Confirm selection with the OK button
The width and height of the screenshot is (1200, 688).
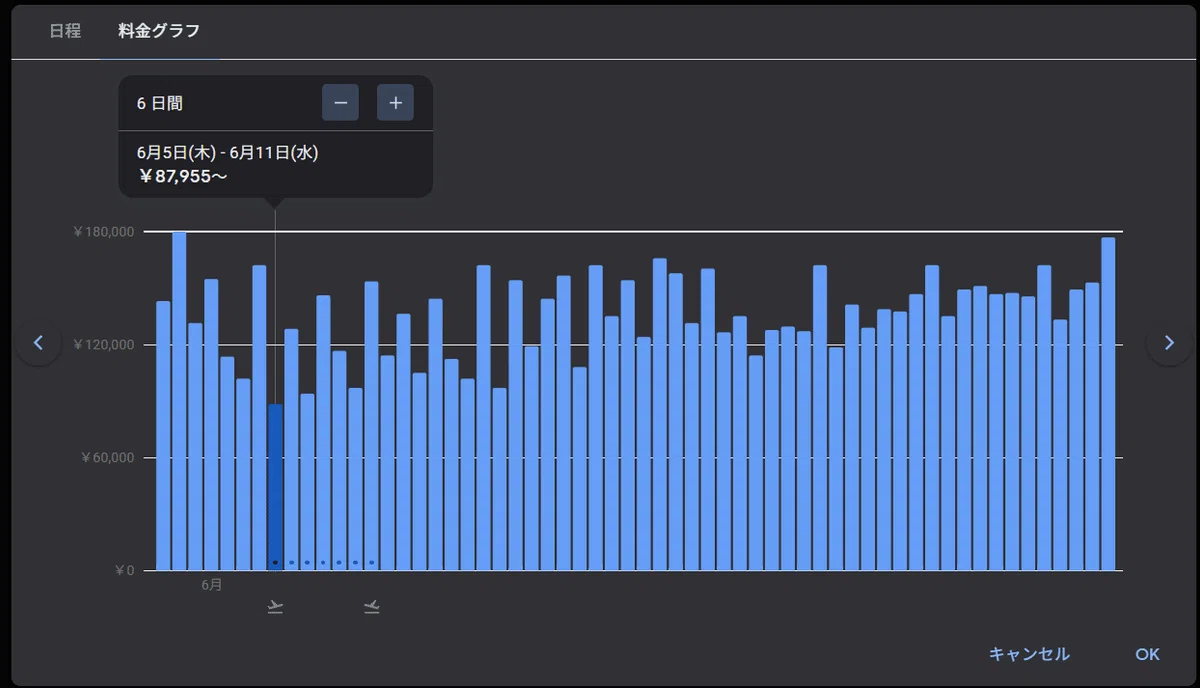click(1147, 654)
